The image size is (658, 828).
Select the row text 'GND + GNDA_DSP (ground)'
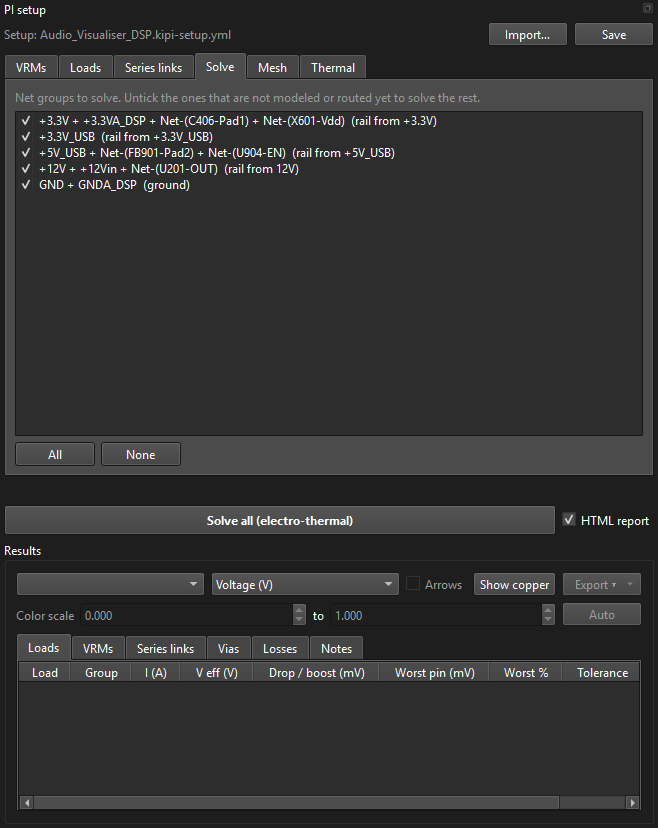(x=114, y=185)
